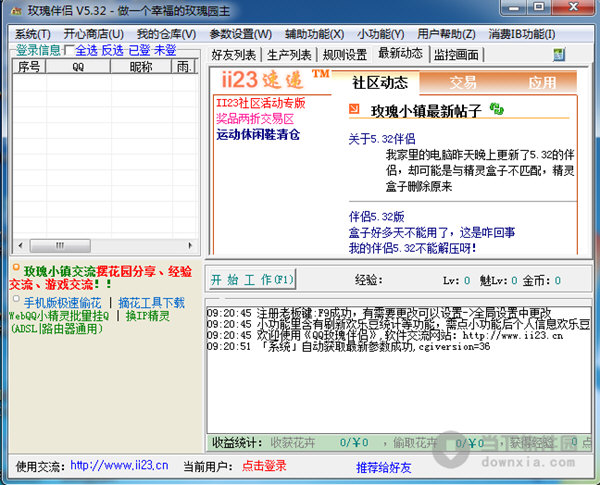Screen dimensions: 600x485
Task: Click the 未登 link
Action: pyautogui.click(x=165, y=50)
